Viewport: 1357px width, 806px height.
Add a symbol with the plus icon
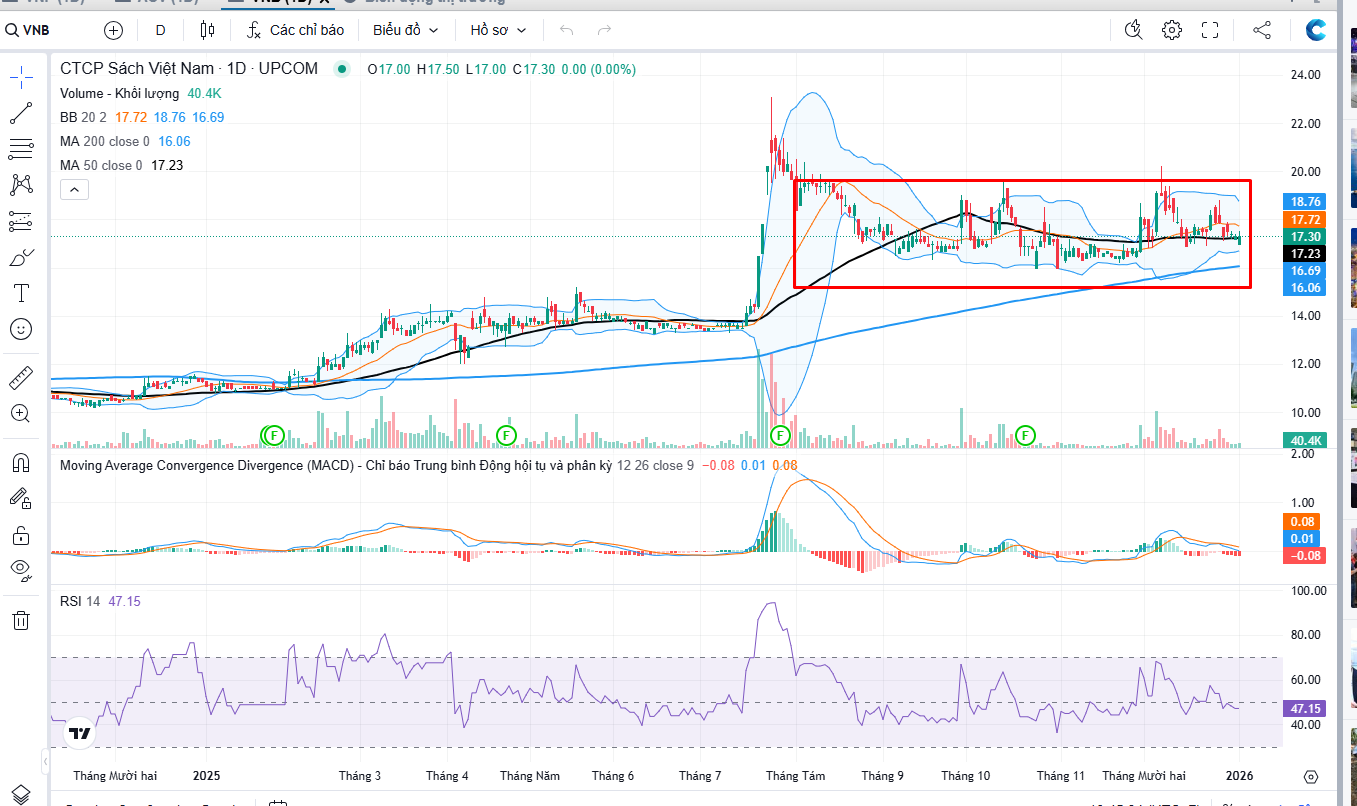[114, 30]
